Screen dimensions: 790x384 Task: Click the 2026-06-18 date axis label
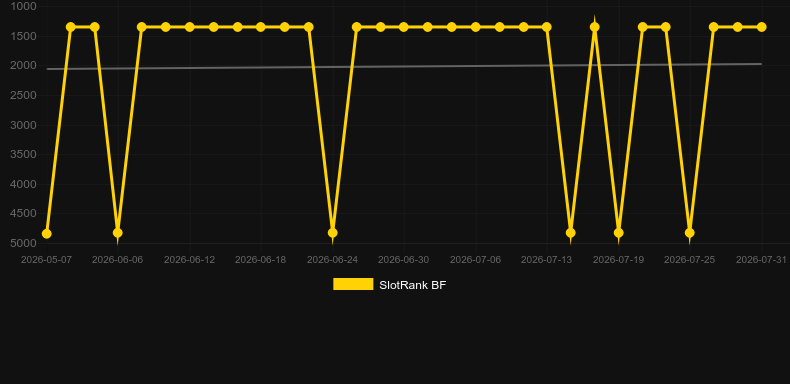pos(260,260)
